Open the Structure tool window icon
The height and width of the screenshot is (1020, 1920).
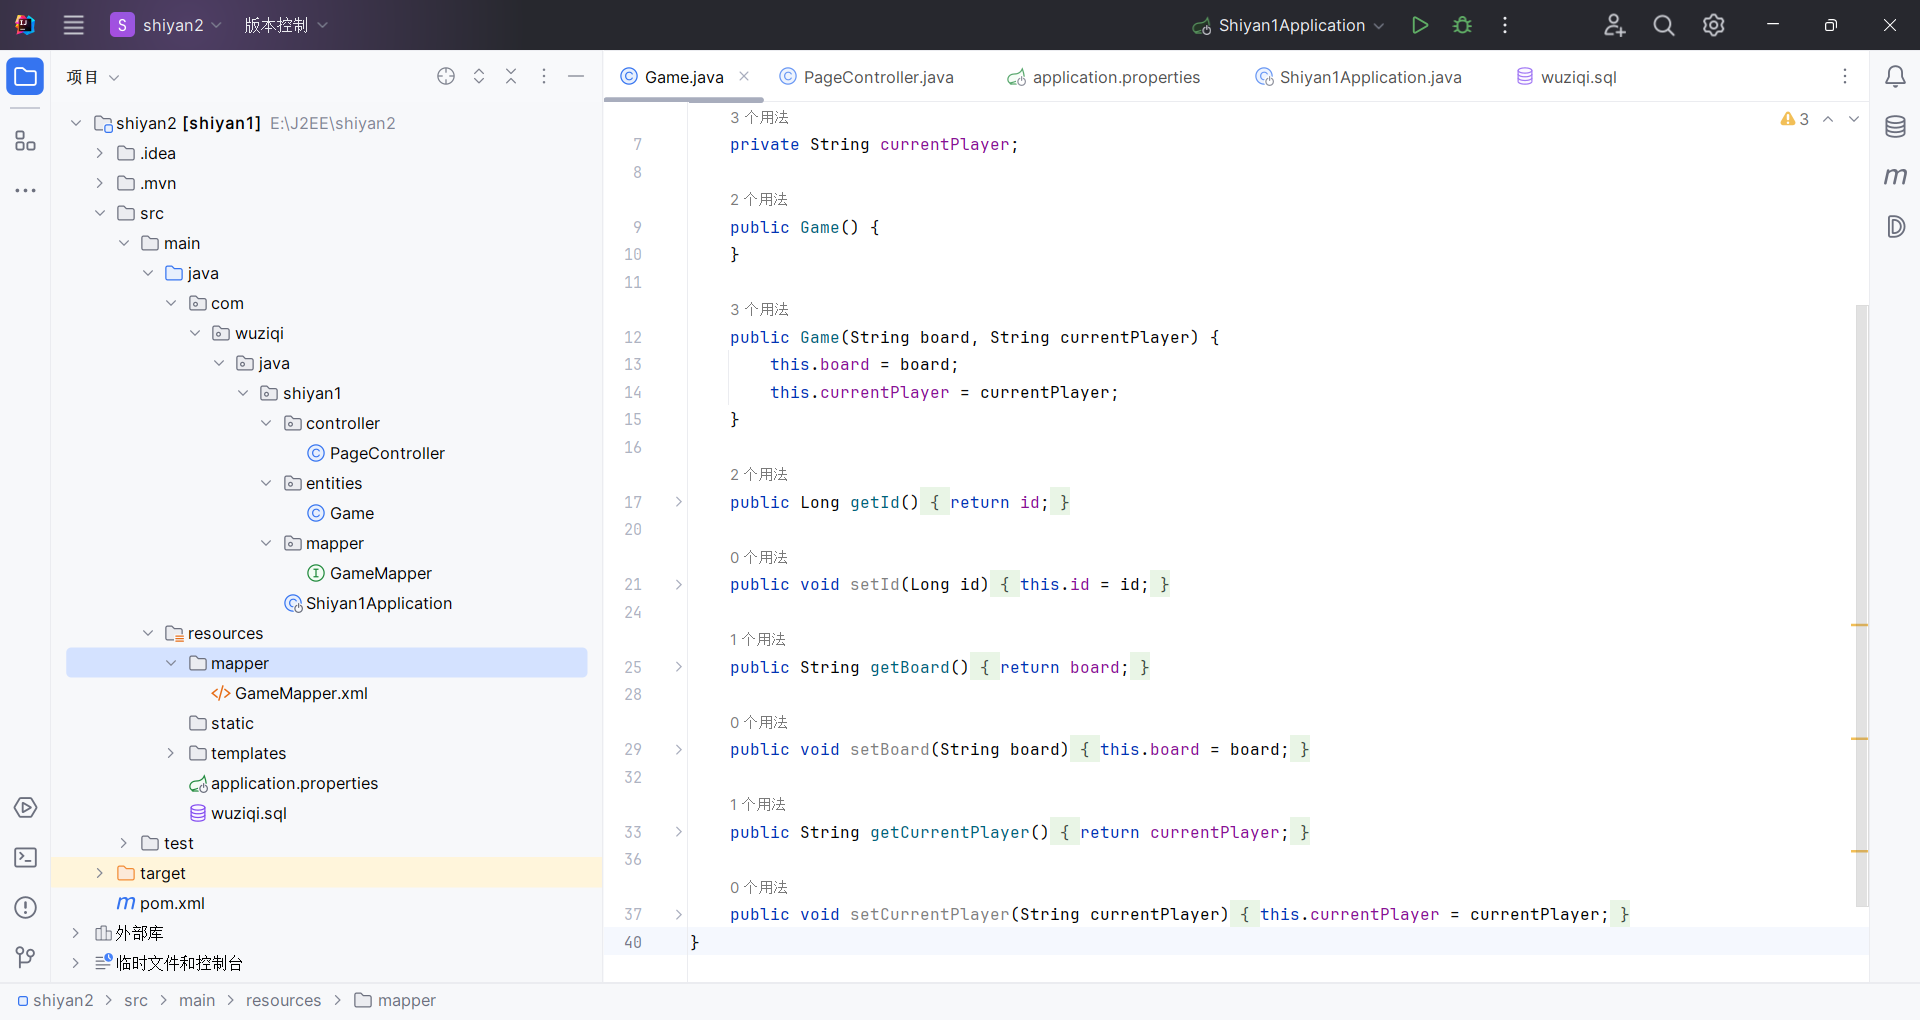(x=25, y=141)
